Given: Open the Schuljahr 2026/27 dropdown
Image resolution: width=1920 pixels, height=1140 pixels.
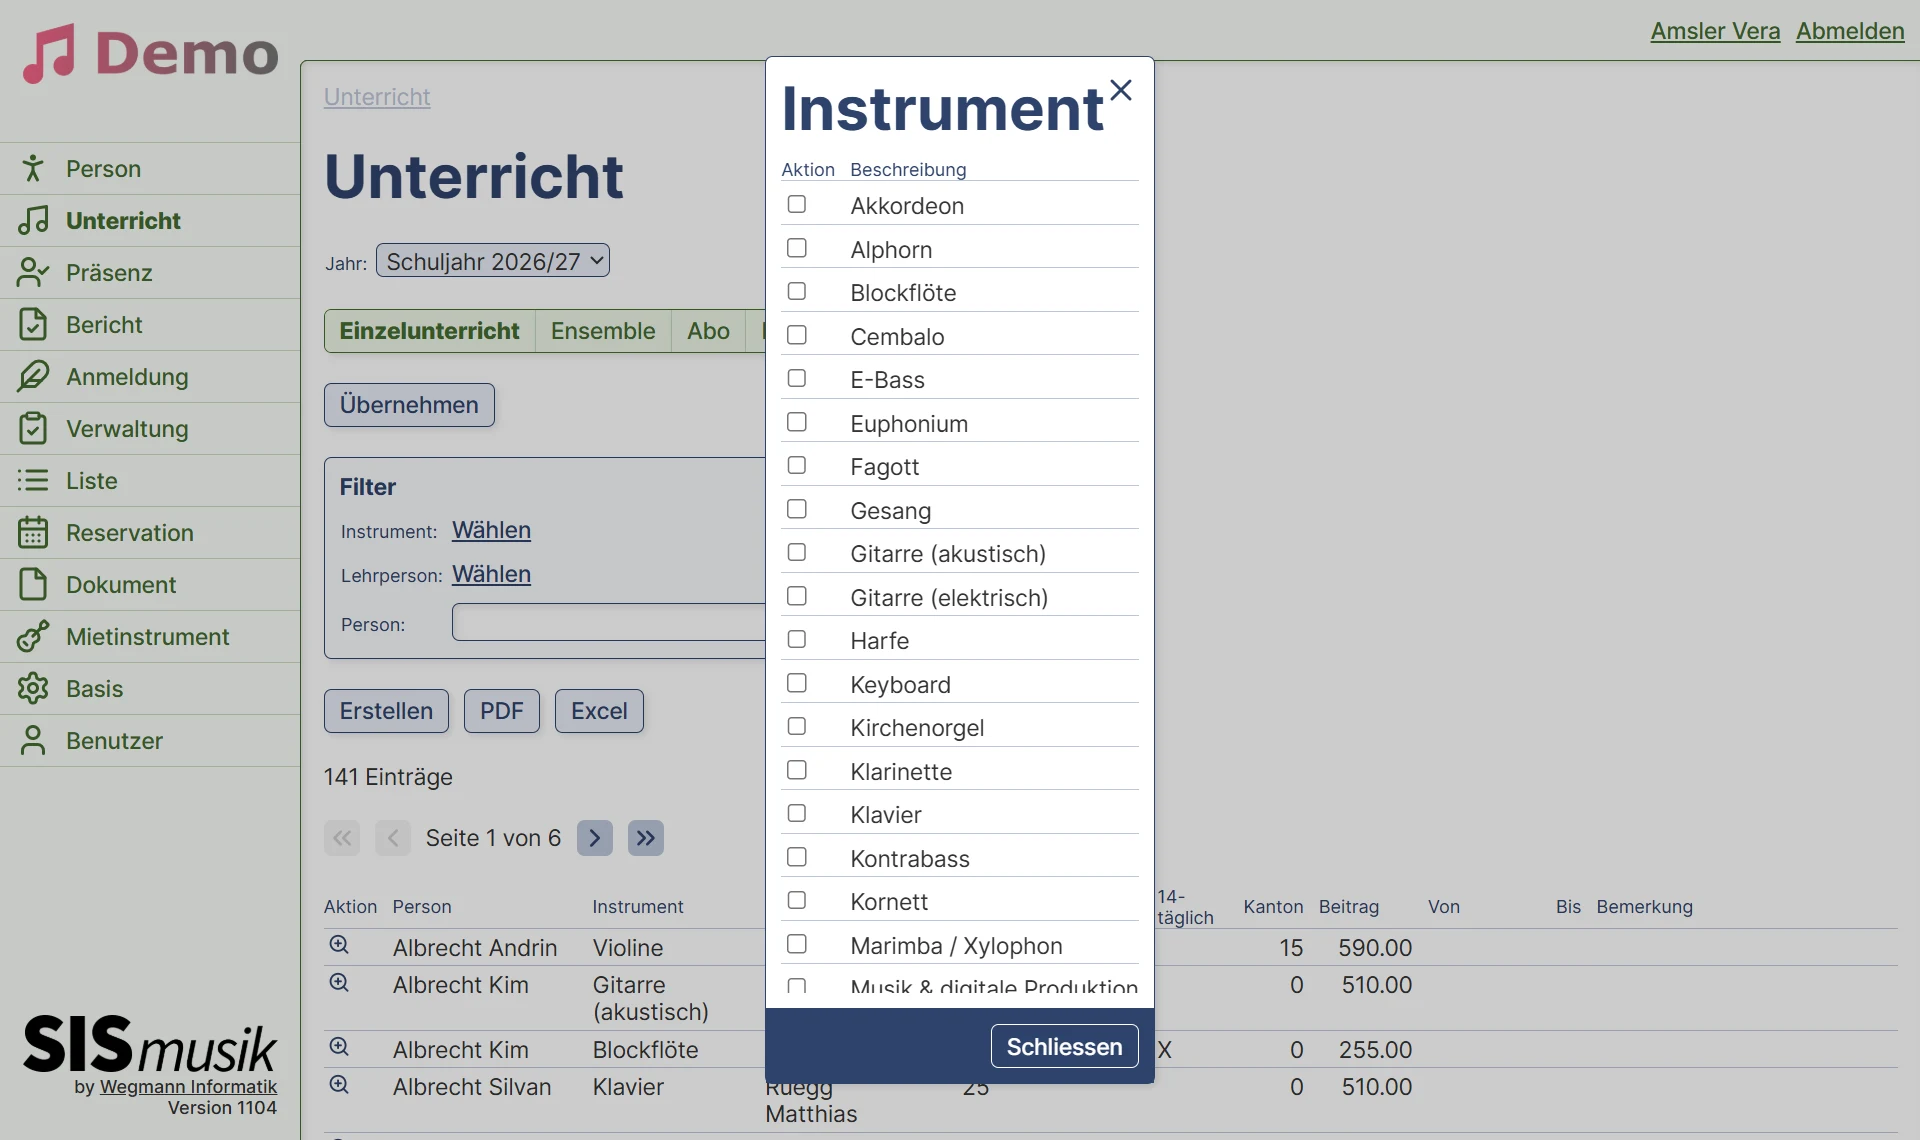Looking at the screenshot, I should (x=493, y=261).
